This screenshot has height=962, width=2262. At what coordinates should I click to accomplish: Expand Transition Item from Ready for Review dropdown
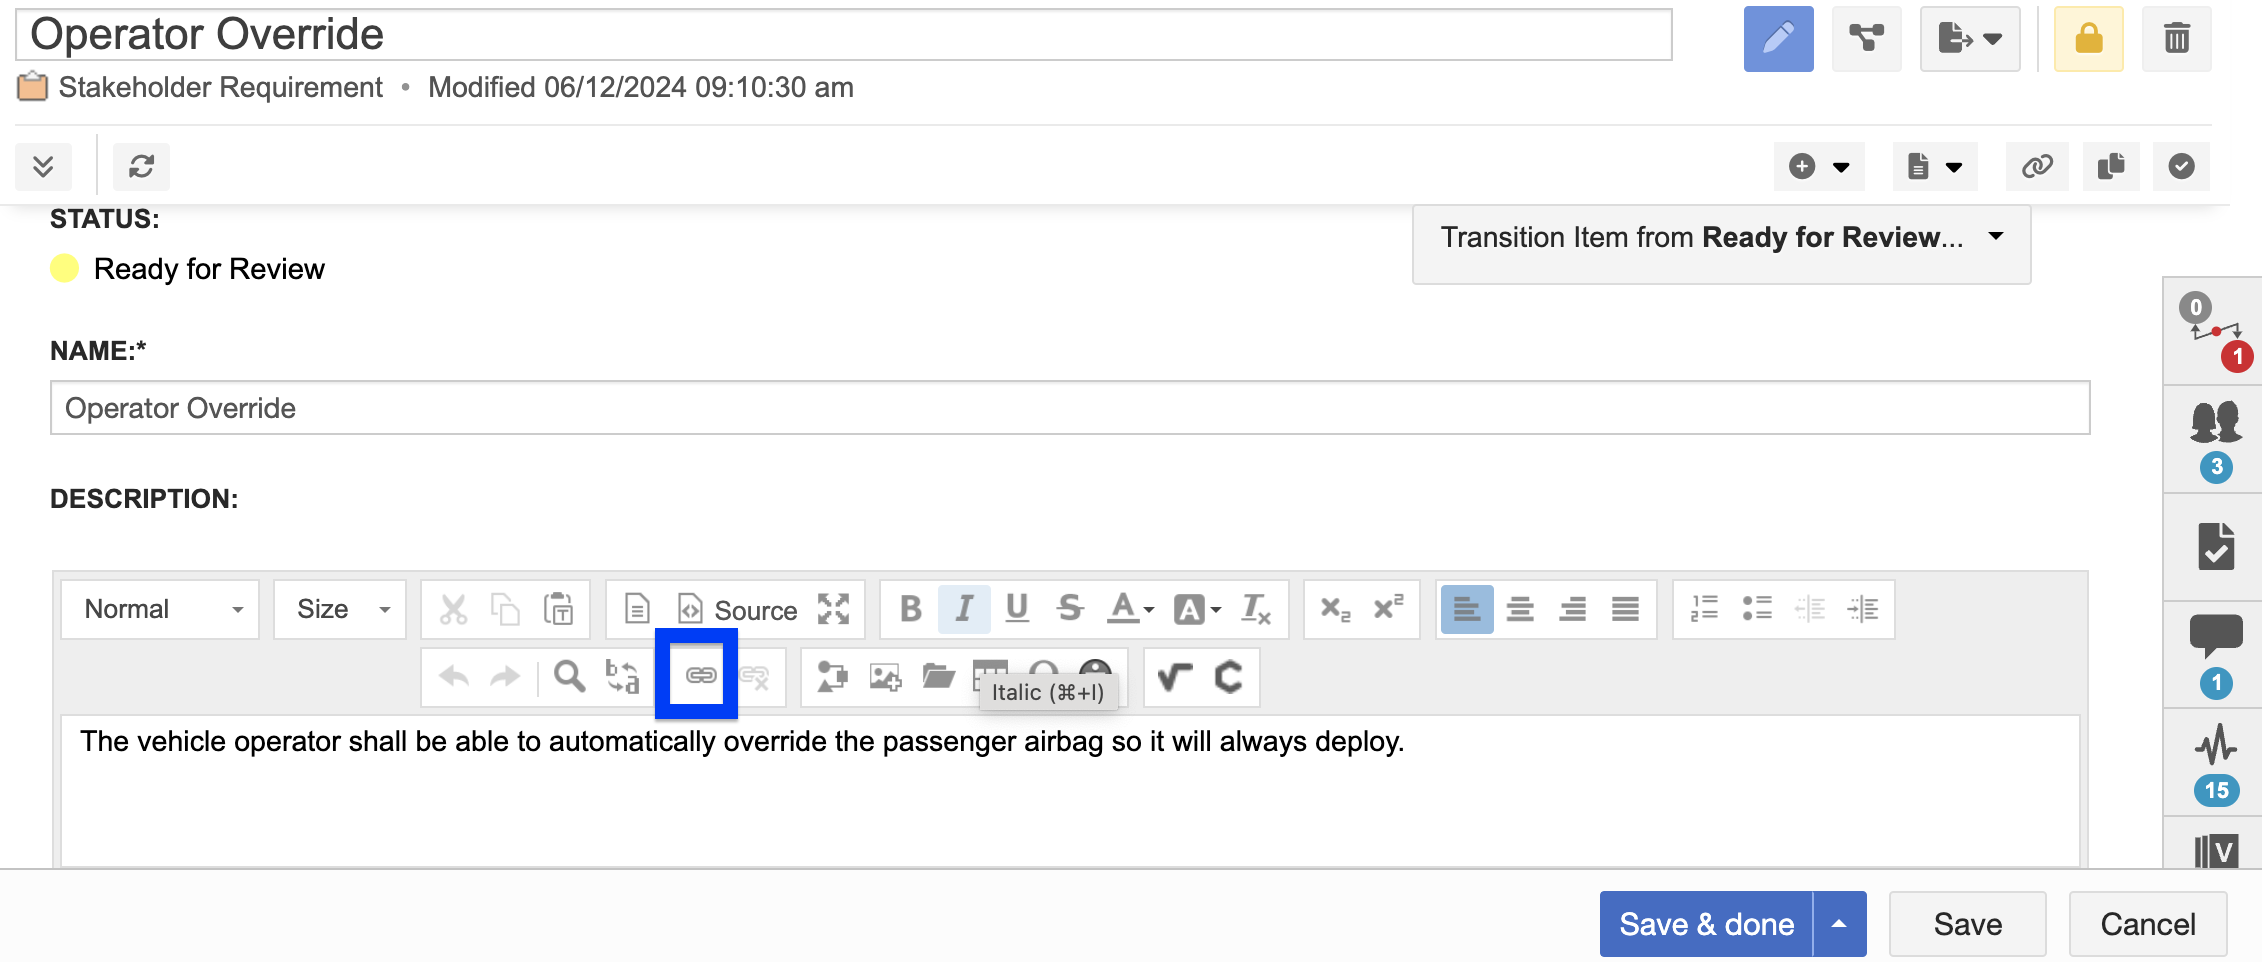[x=1720, y=238]
